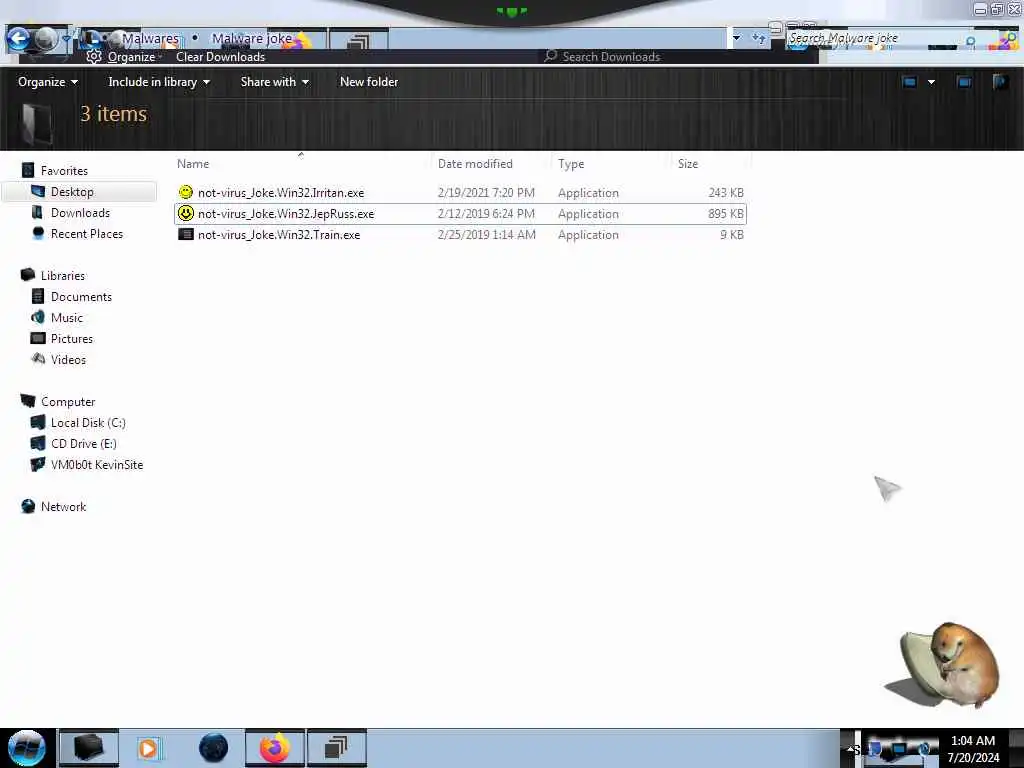The image size is (1024, 768).
Task: Open CD Drive (E:)
Action: tap(84, 443)
